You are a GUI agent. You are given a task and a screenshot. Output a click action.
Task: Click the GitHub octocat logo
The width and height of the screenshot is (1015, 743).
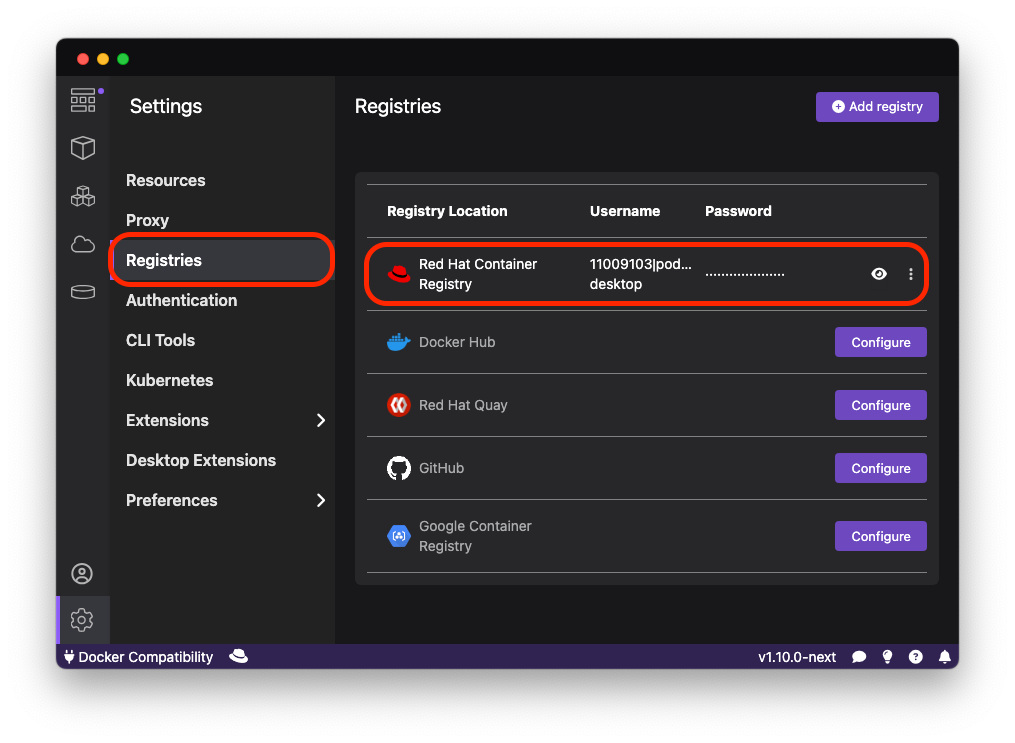(399, 468)
